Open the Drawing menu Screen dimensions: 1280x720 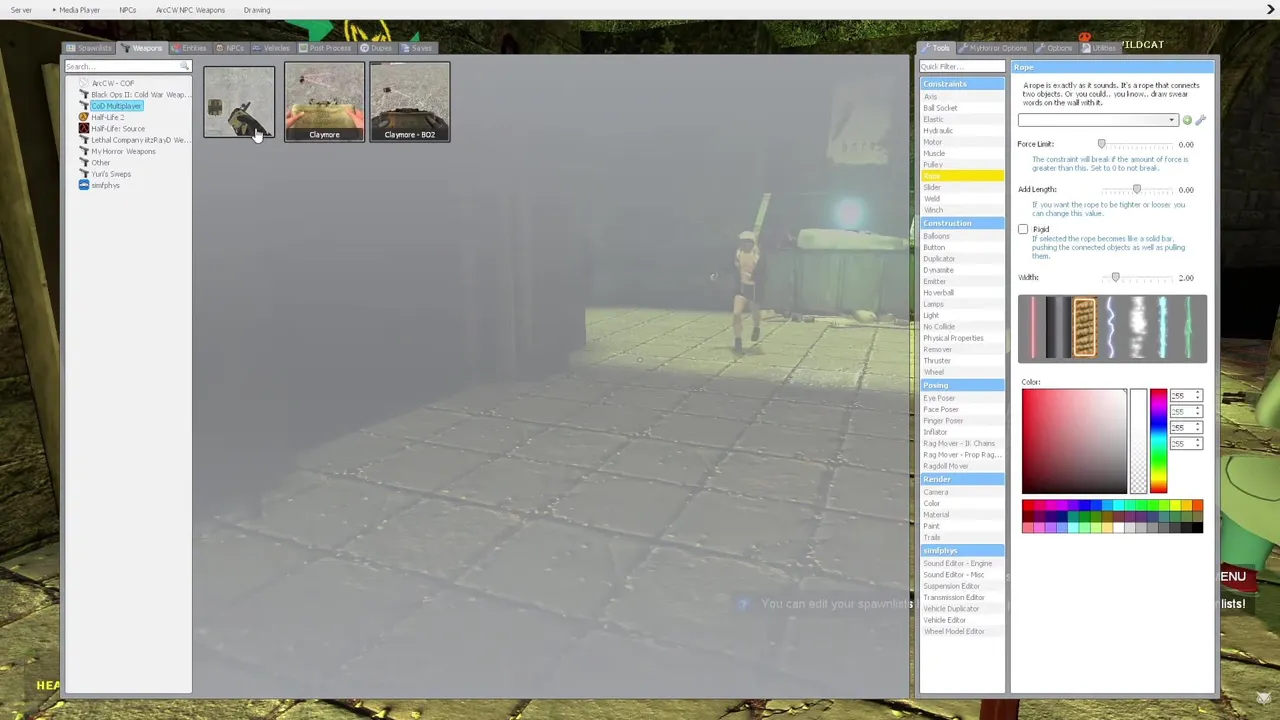click(257, 10)
